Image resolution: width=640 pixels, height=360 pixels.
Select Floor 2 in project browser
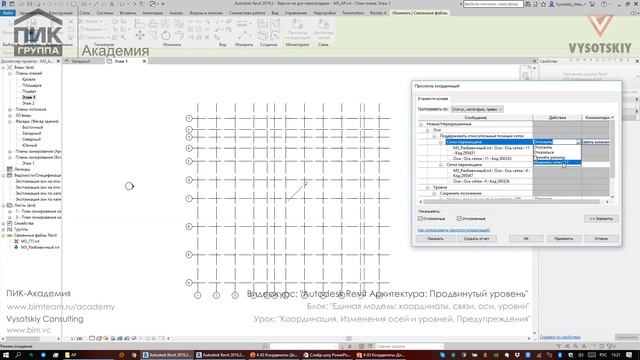[x=28, y=103]
